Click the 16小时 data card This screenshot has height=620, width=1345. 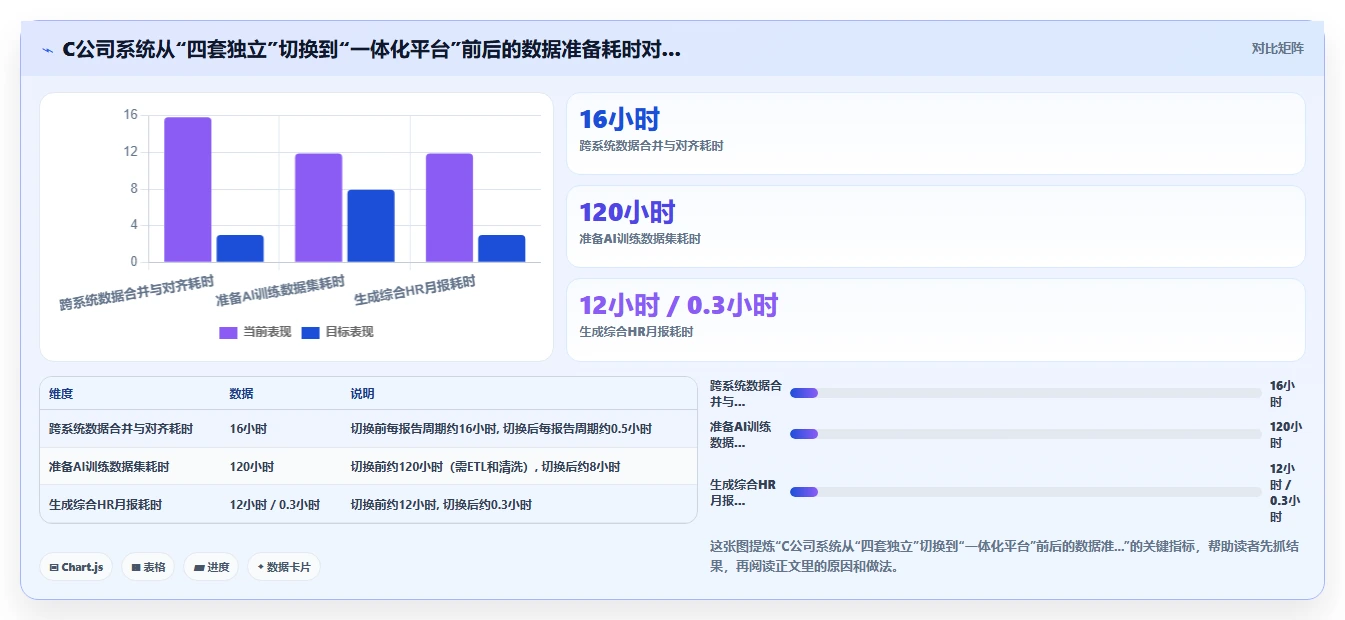(x=935, y=134)
